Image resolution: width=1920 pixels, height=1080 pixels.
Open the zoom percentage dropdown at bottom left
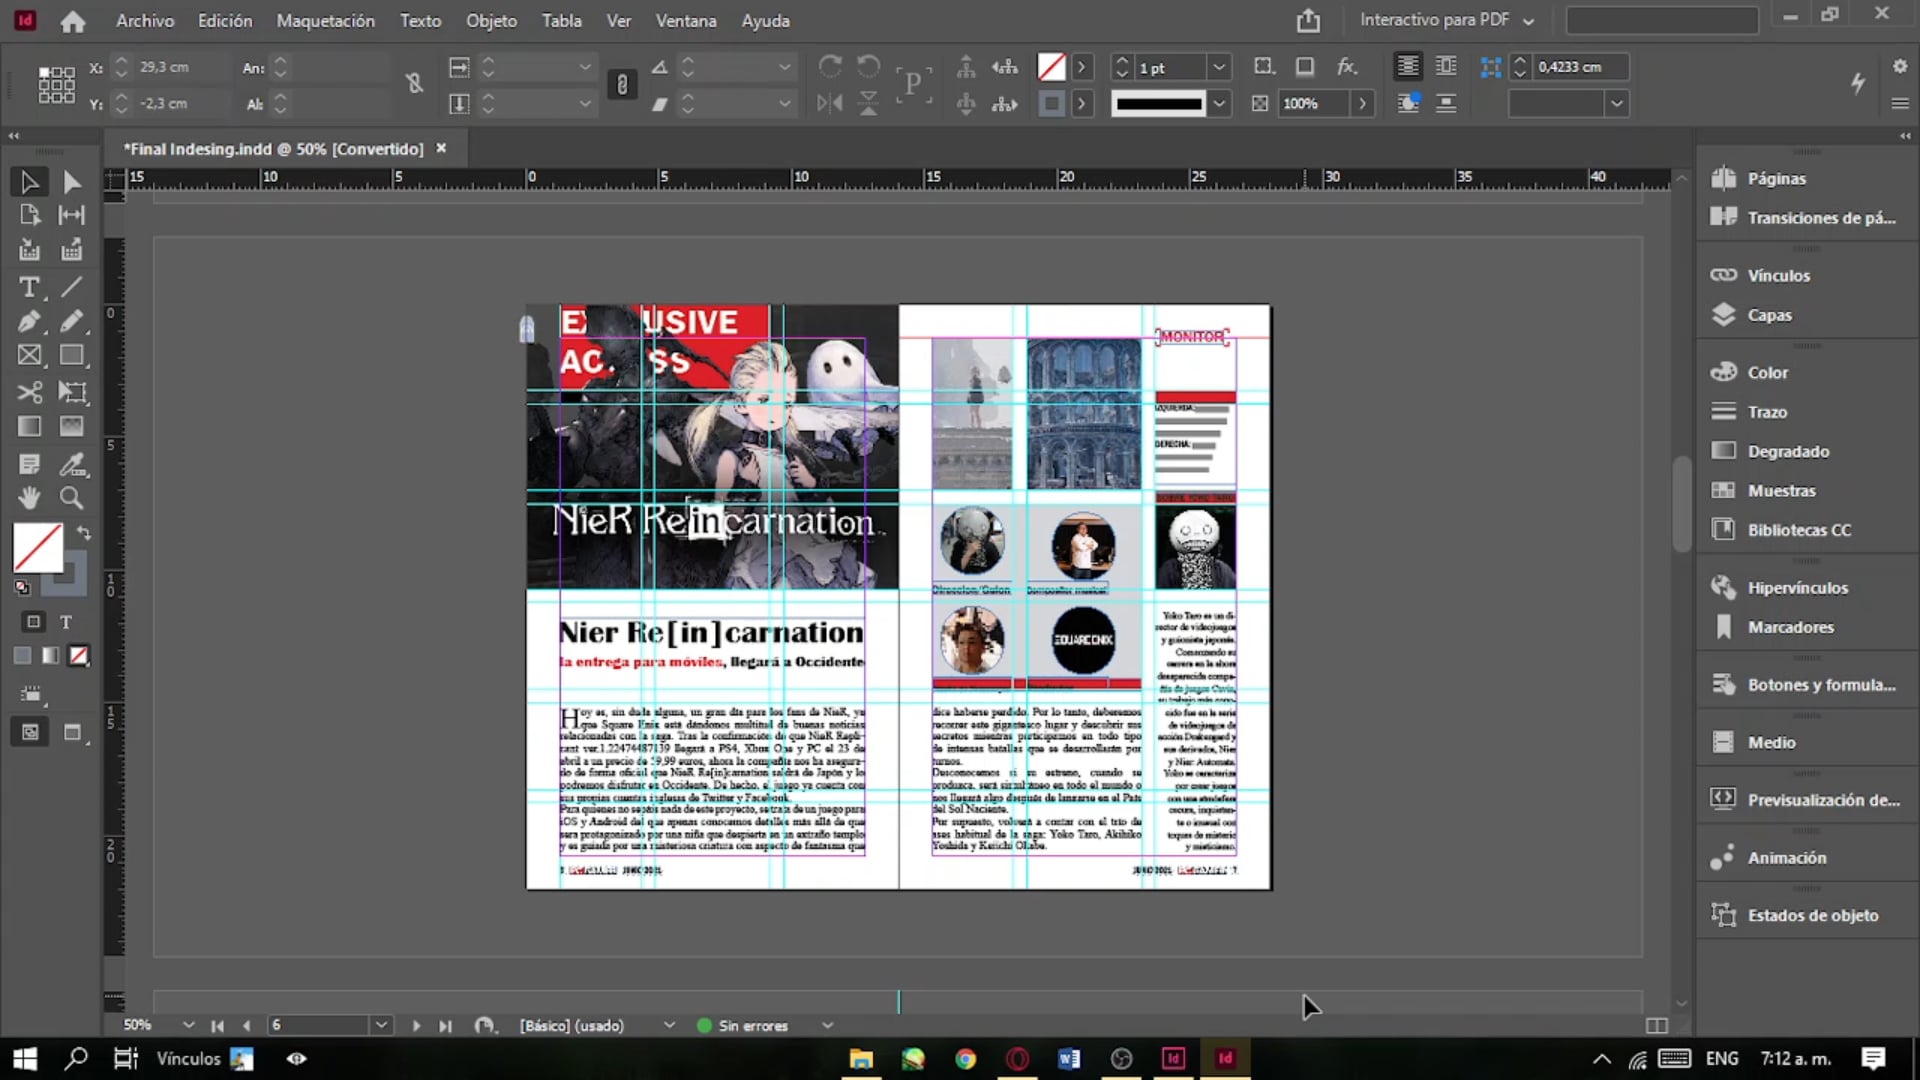(188, 1024)
